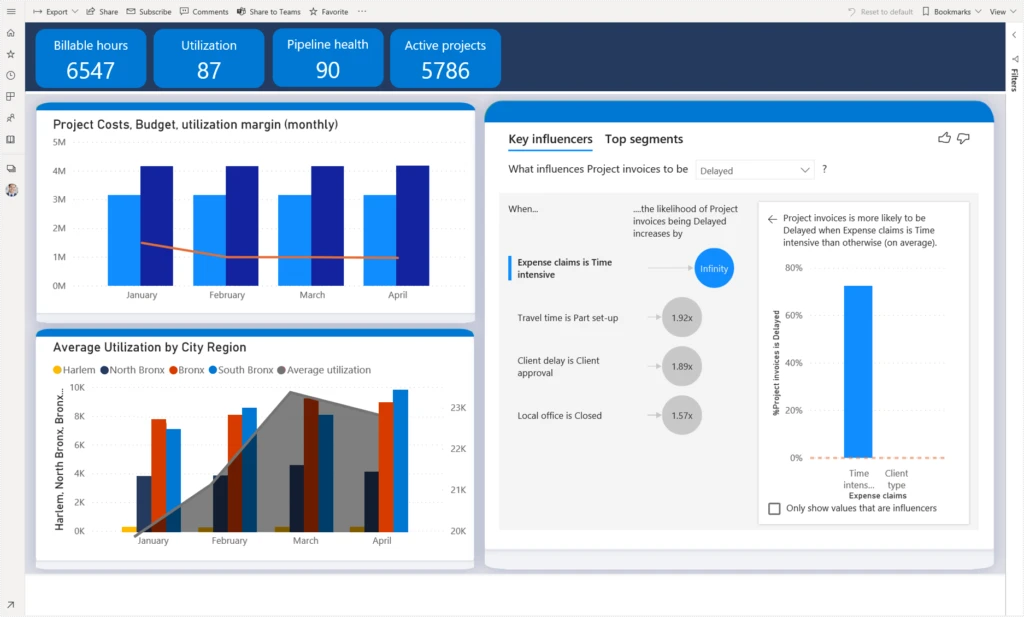
Task: Select the Home icon in the sidebar
Action: [x=12, y=32]
